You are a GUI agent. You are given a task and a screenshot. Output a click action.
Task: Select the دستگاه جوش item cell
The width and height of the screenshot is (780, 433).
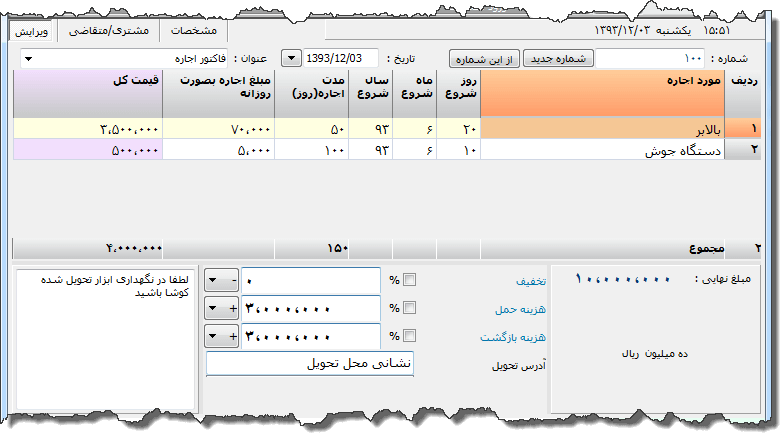(x=602, y=149)
